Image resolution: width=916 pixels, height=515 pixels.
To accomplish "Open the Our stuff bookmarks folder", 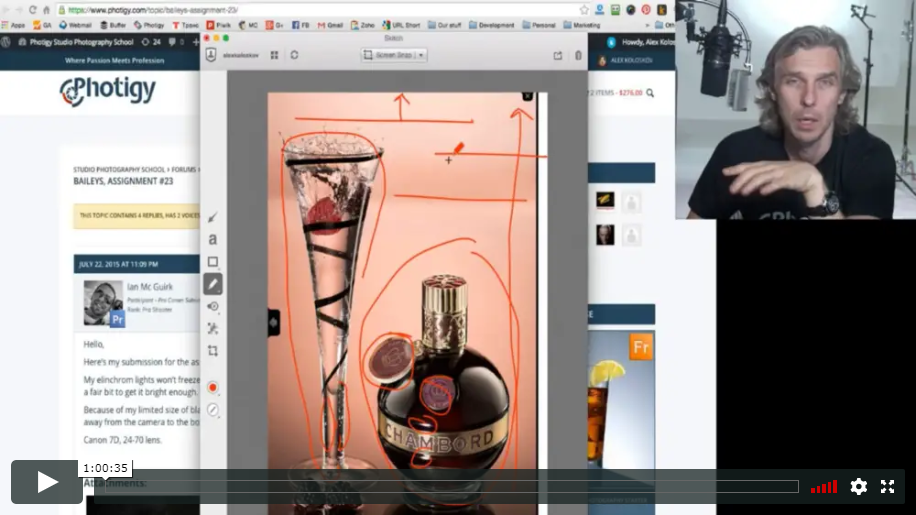I will pyautogui.click(x=445, y=25).
